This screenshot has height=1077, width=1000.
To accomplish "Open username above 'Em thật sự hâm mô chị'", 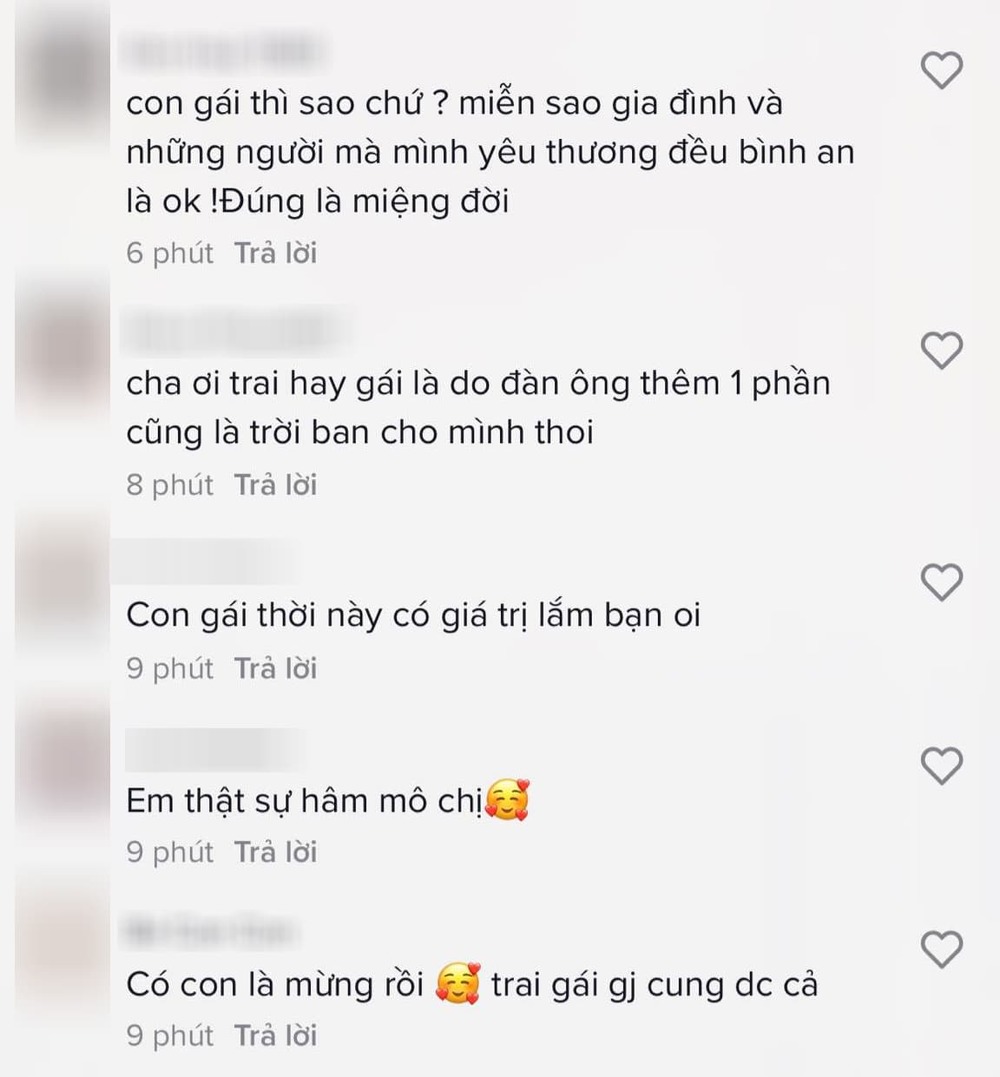I will (x=213, y=747).
